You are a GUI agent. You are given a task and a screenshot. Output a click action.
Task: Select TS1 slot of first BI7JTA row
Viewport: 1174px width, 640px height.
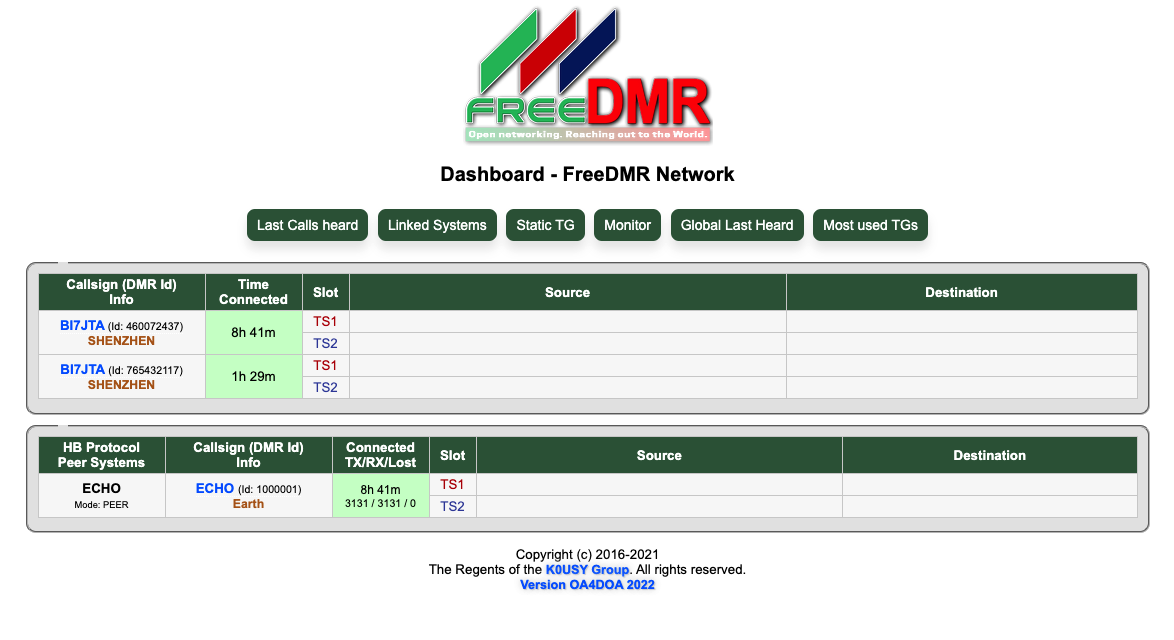pyautogui.click(x=325, y=321)
